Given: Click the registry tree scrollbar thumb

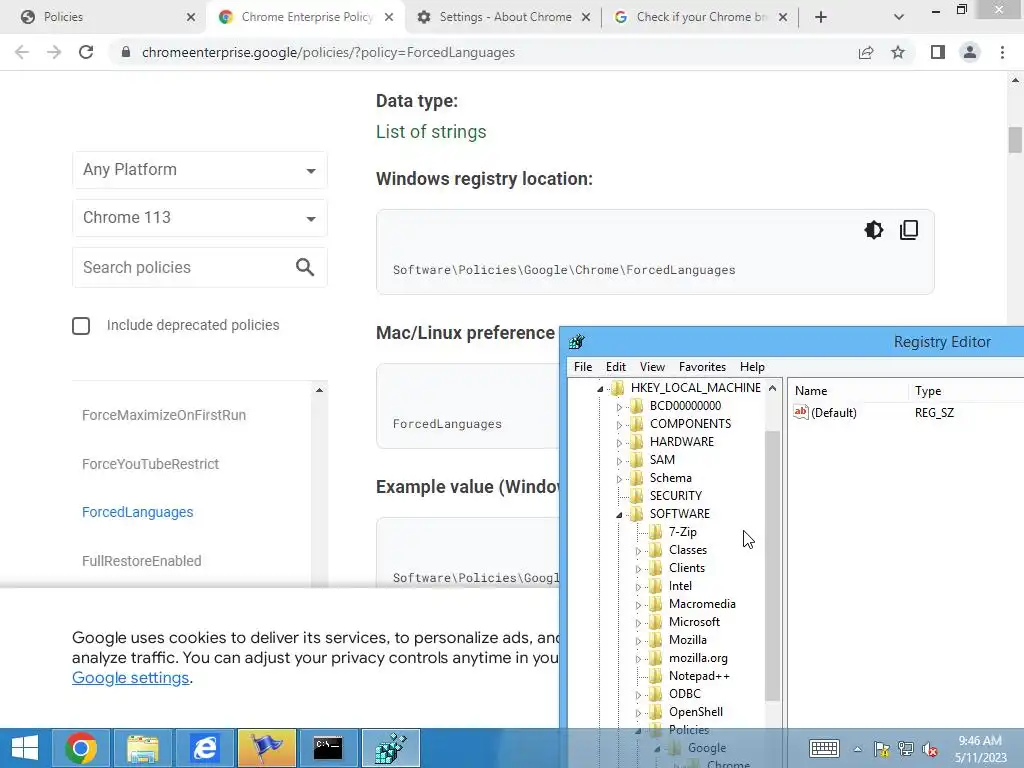Looking at the screenshot, I should (x=773, y=566).
